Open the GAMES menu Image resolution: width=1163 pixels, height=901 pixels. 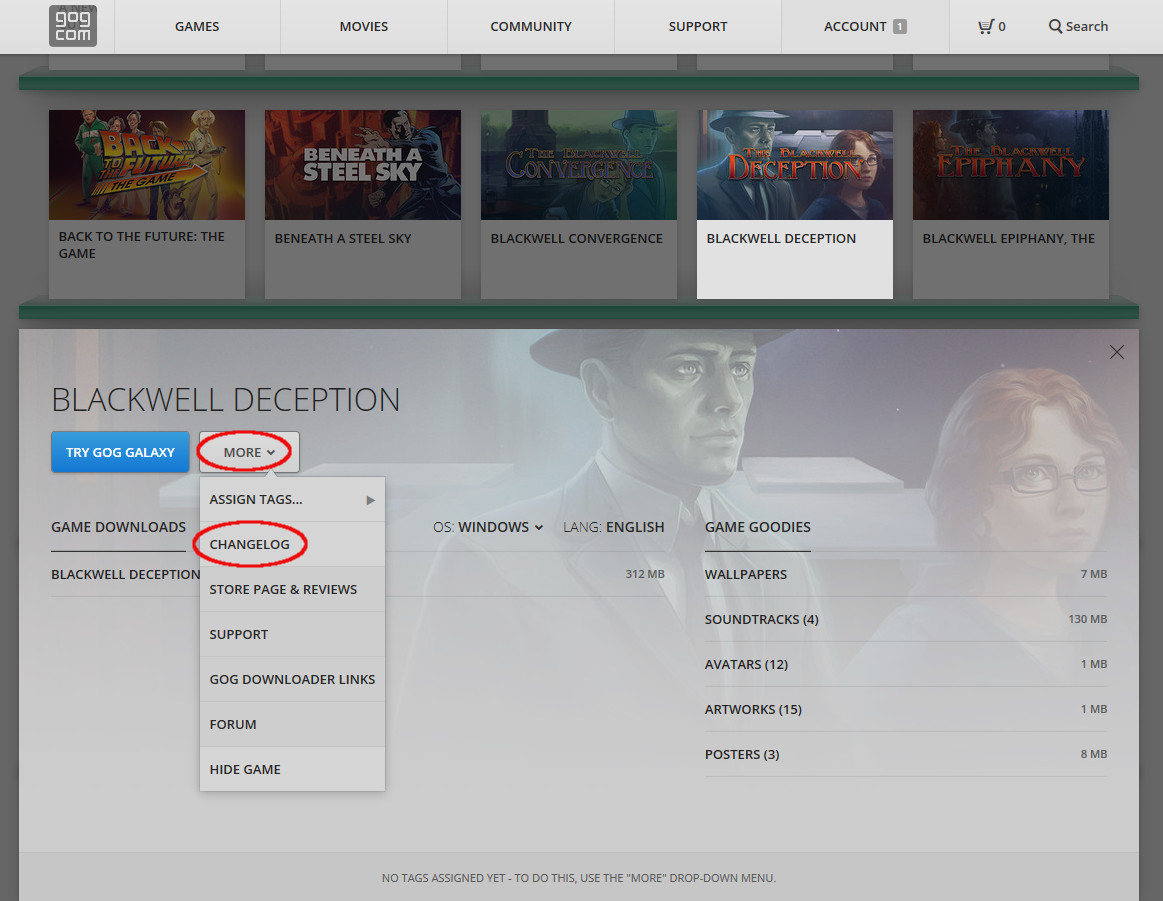click(197, 27)
